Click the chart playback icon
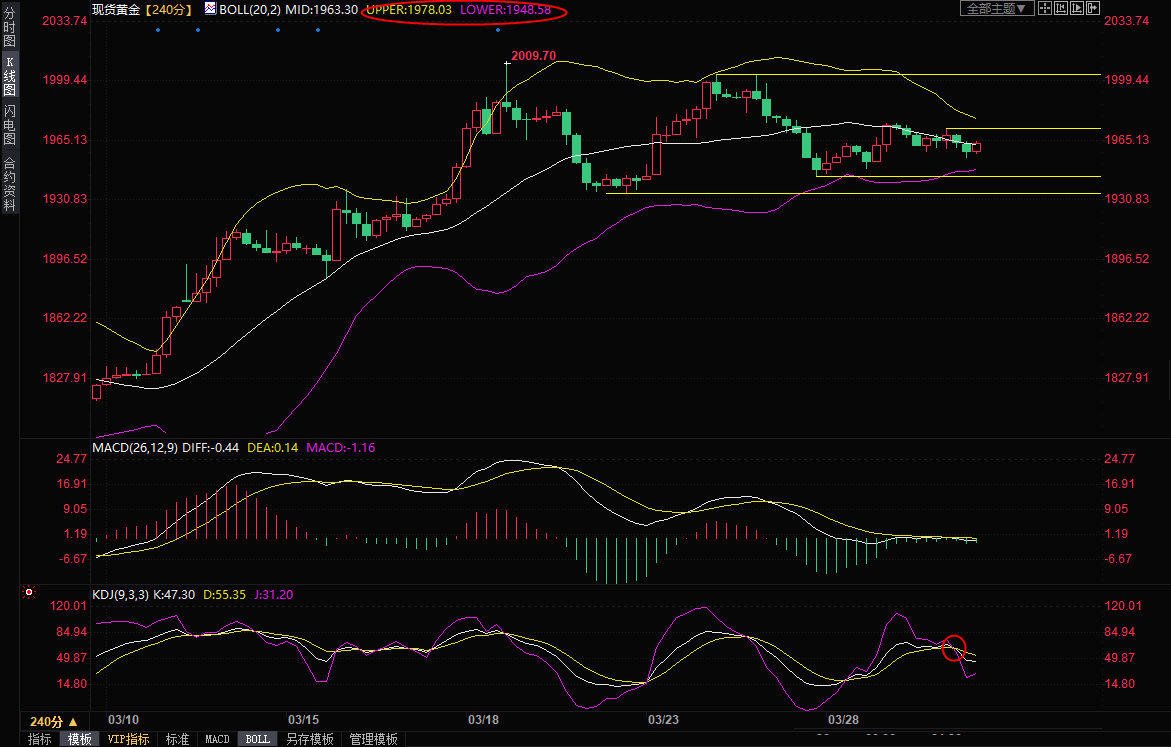The width and height of the screenshot is (1171, 747). (1075, 8)
